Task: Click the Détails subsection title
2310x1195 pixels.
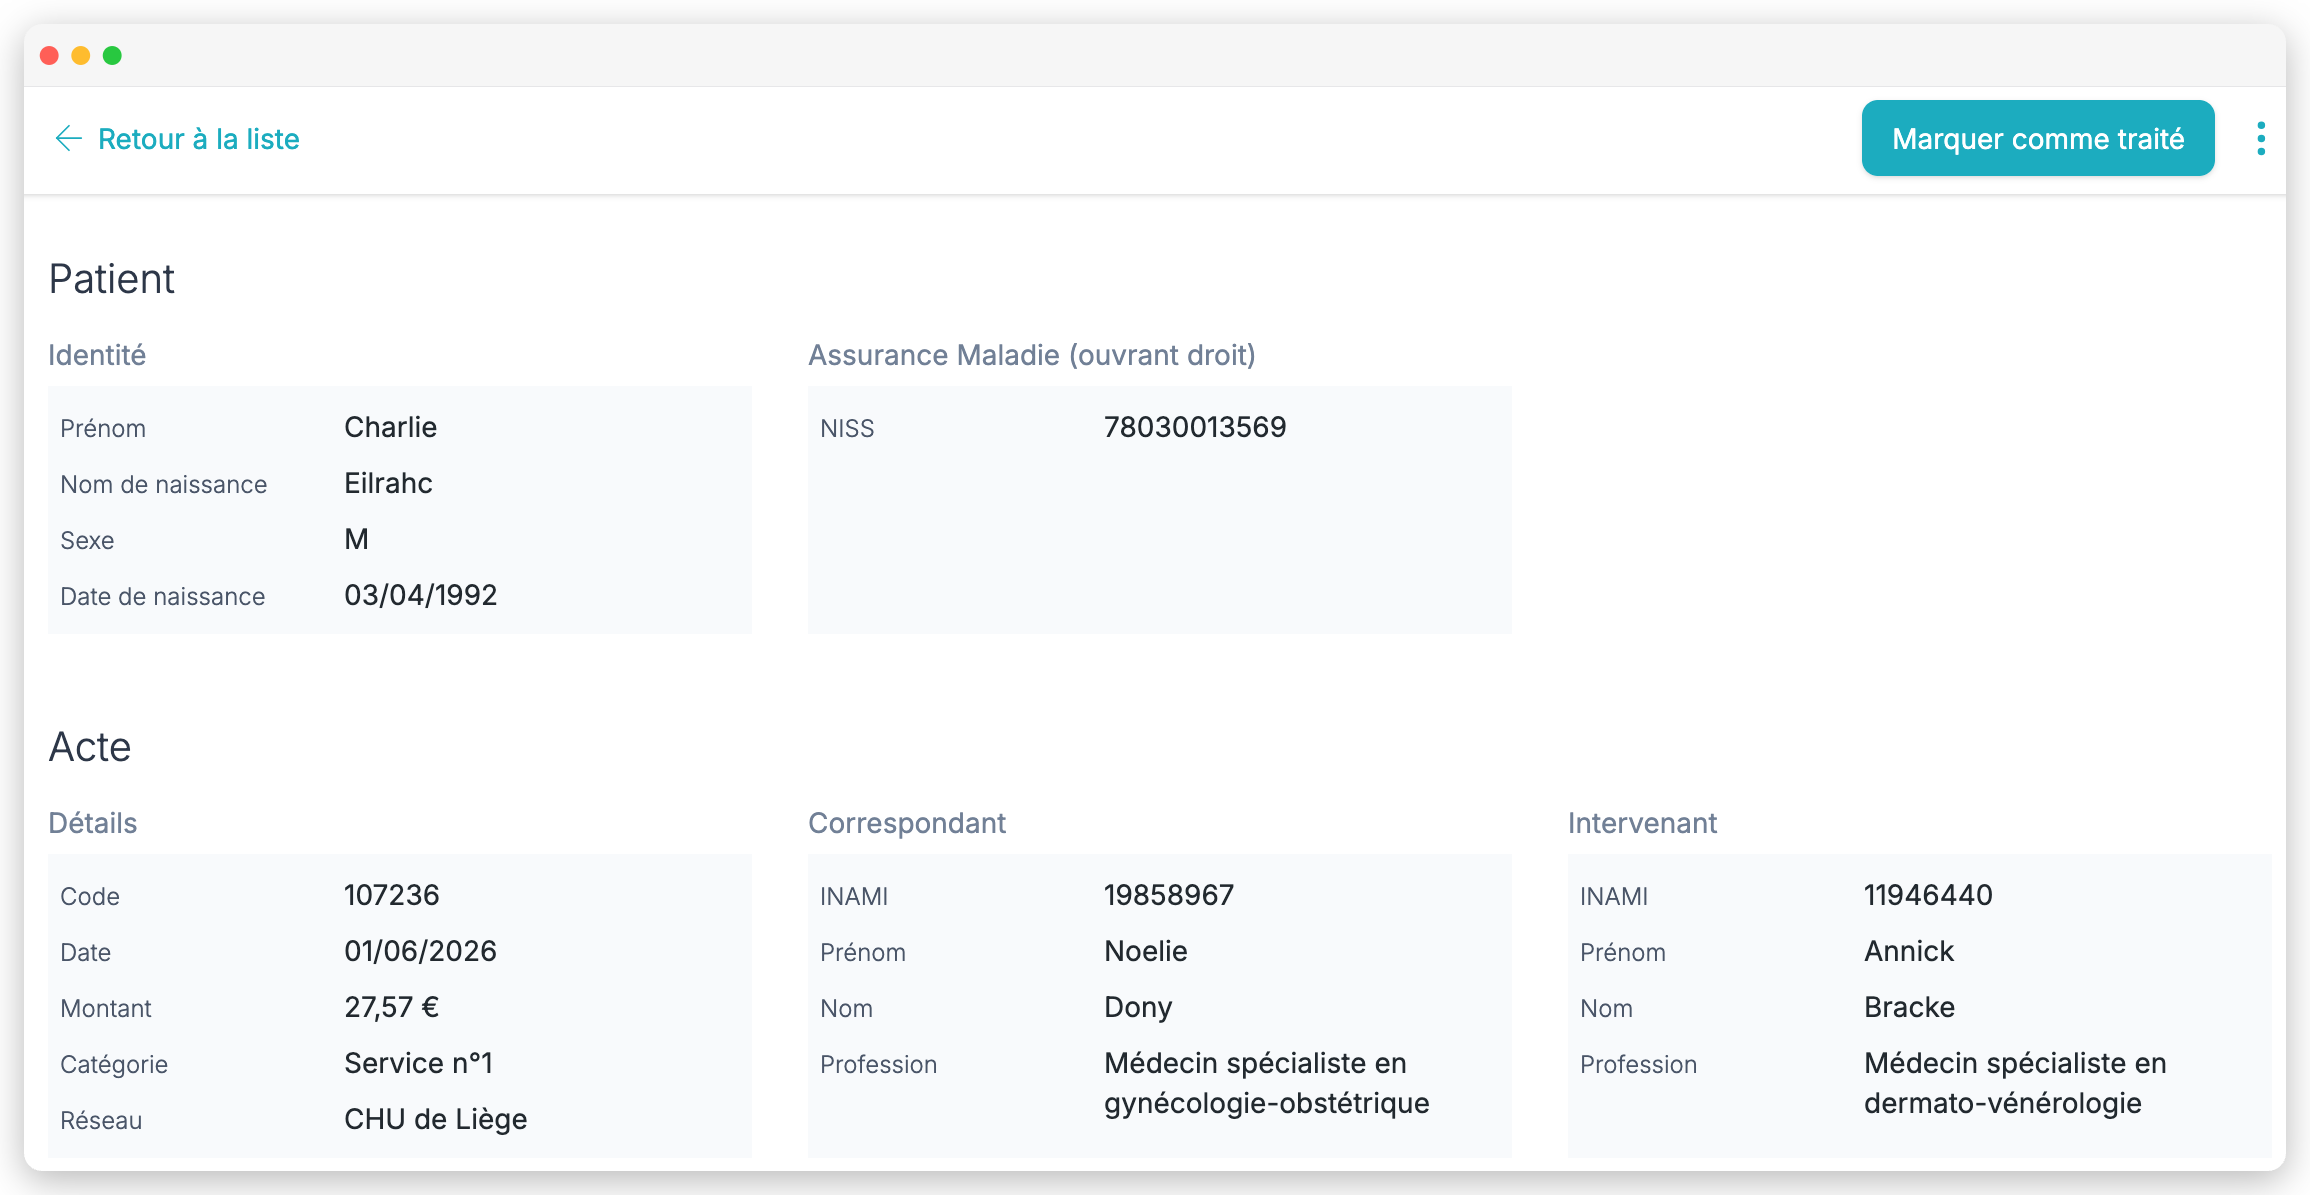Action: (x=93, y=823)
